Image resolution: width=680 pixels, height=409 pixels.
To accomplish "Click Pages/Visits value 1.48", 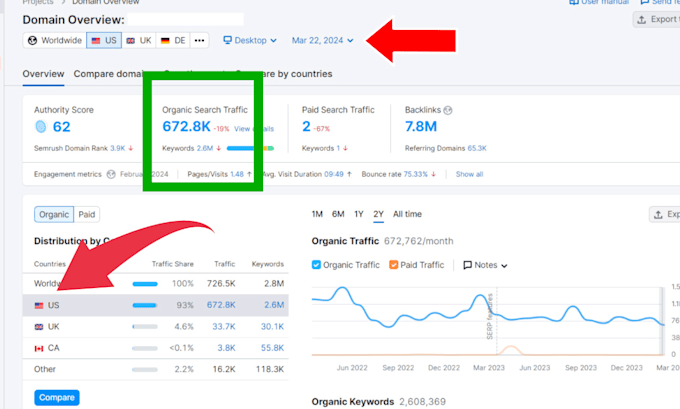I will [x=237, y=174].
